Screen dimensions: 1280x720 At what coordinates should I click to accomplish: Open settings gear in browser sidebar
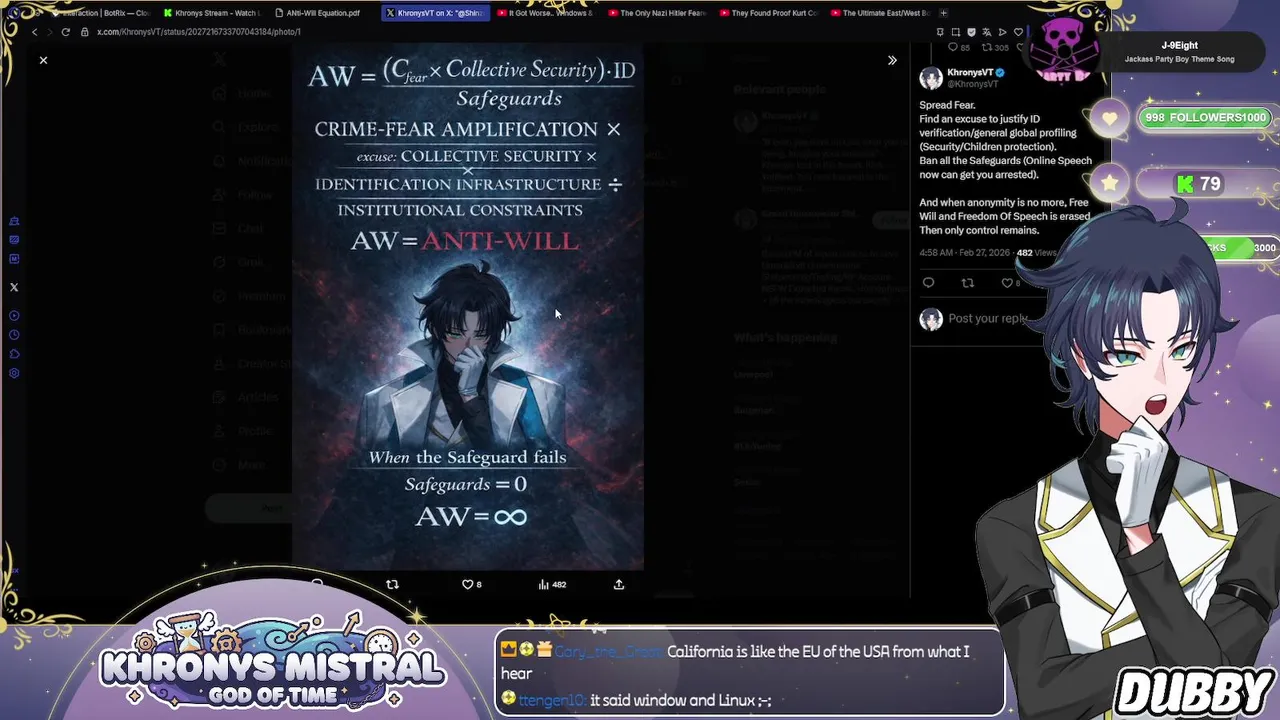[14, 373]
